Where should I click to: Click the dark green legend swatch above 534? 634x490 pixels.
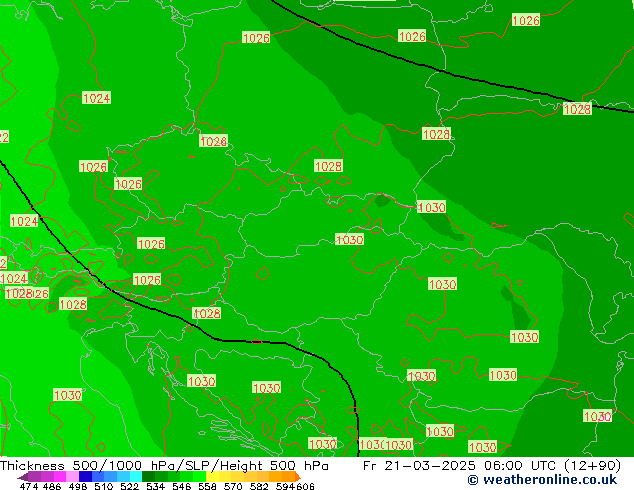click(x=152, y=477)
